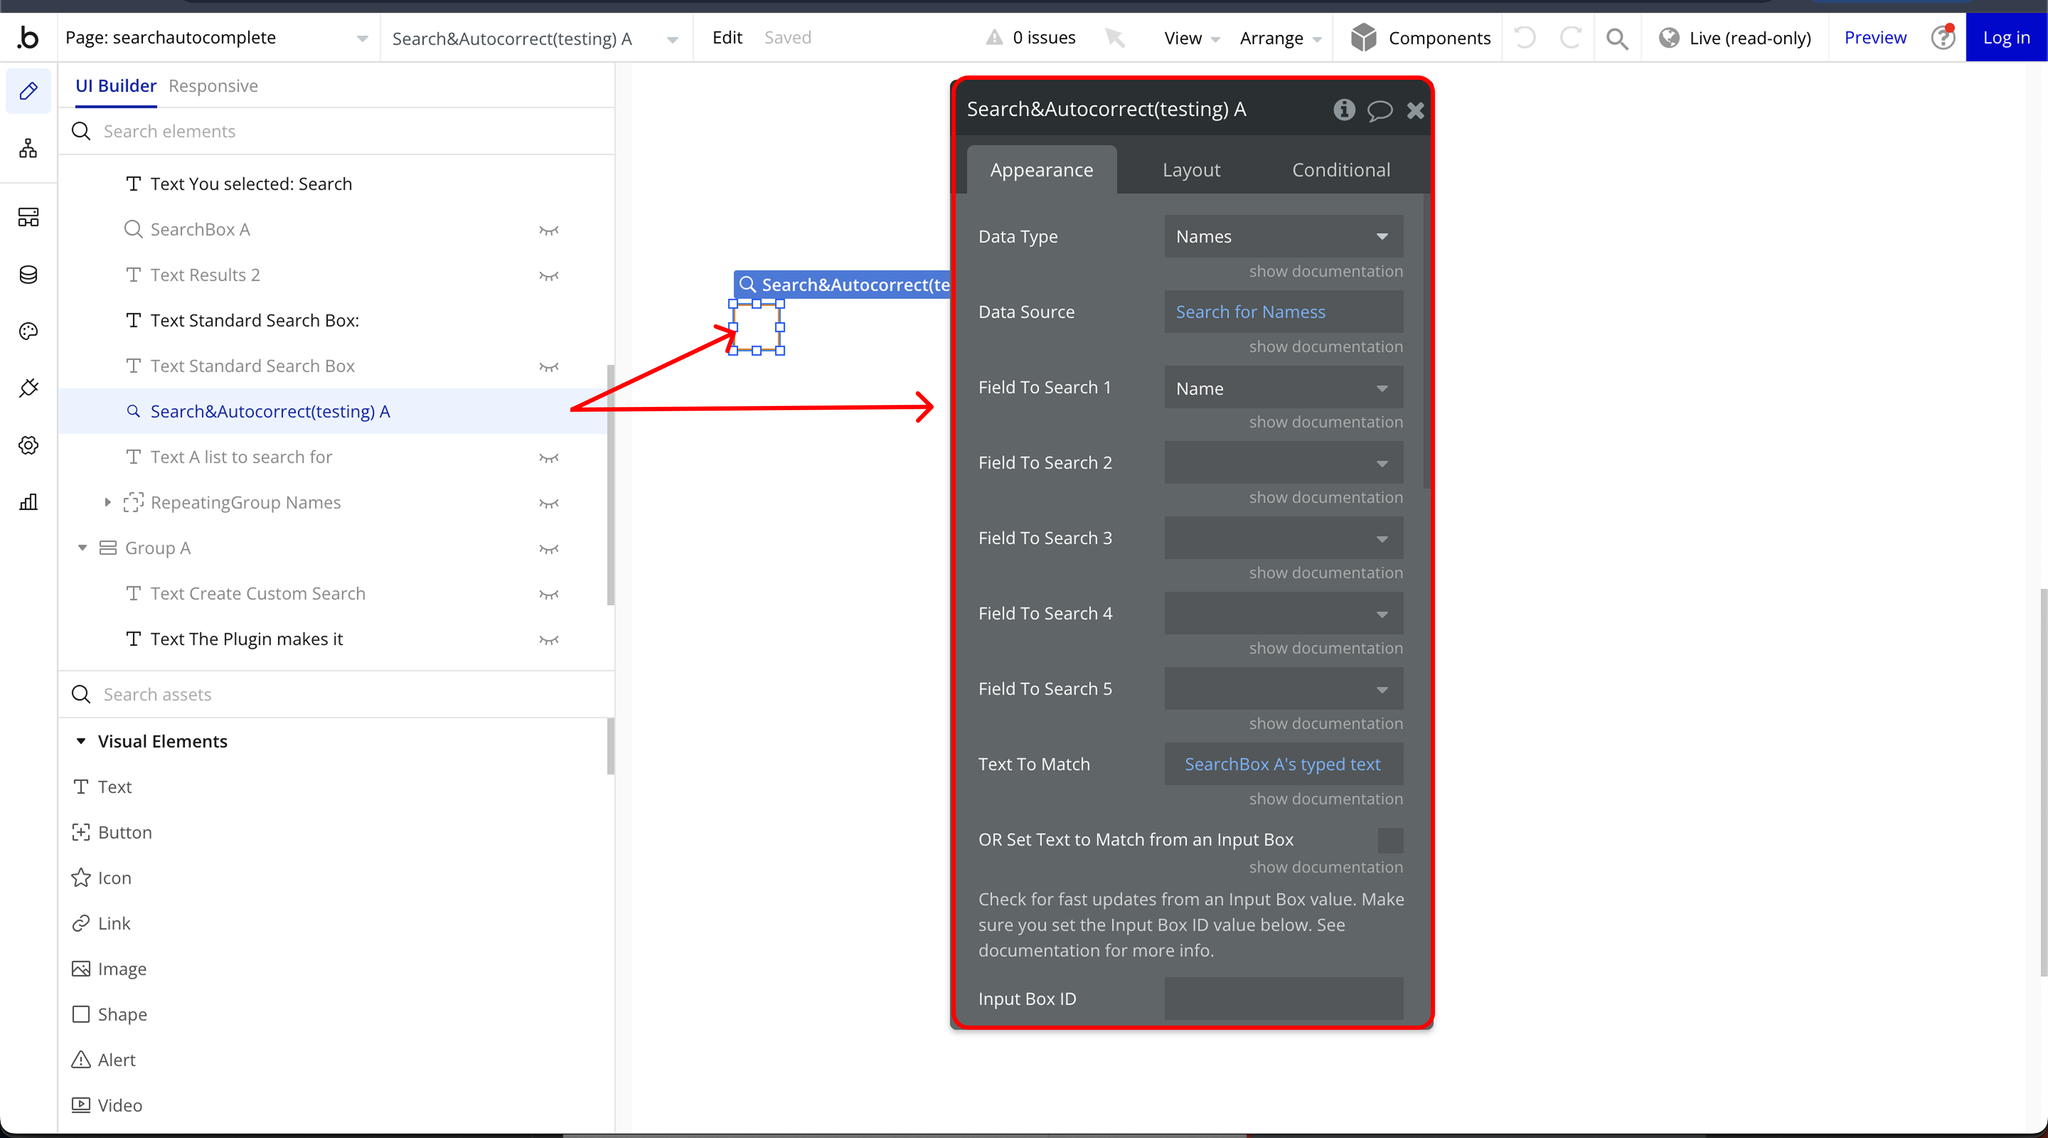Click the magnifier search icon in top toolbar
Screen dimensions: 2048x1138
1617,38
